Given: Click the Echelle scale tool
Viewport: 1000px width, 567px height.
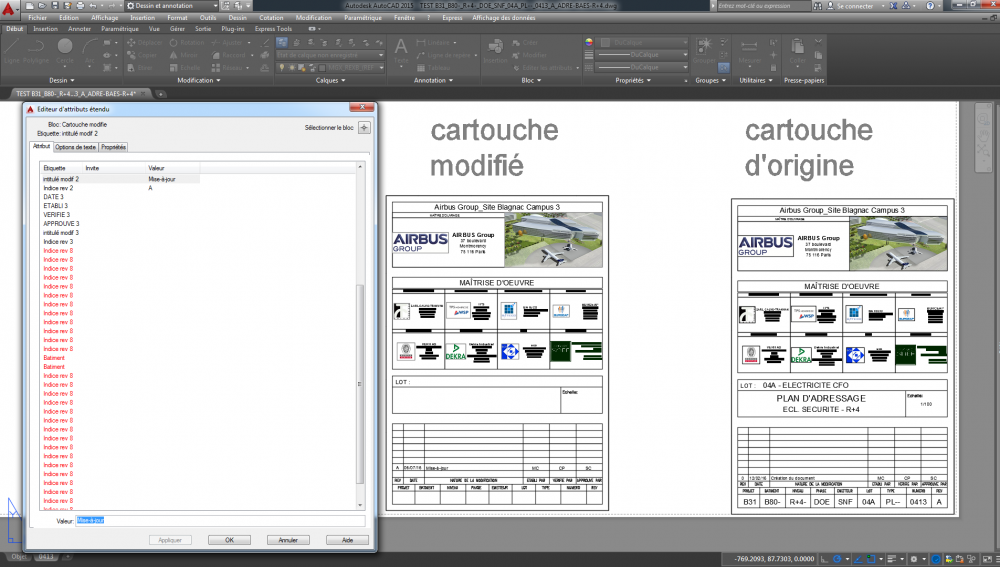Looking at the screenshot, I should point(184,67).
